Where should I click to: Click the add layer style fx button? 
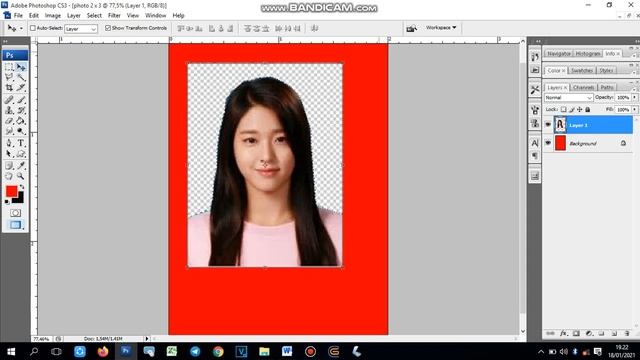563,333
